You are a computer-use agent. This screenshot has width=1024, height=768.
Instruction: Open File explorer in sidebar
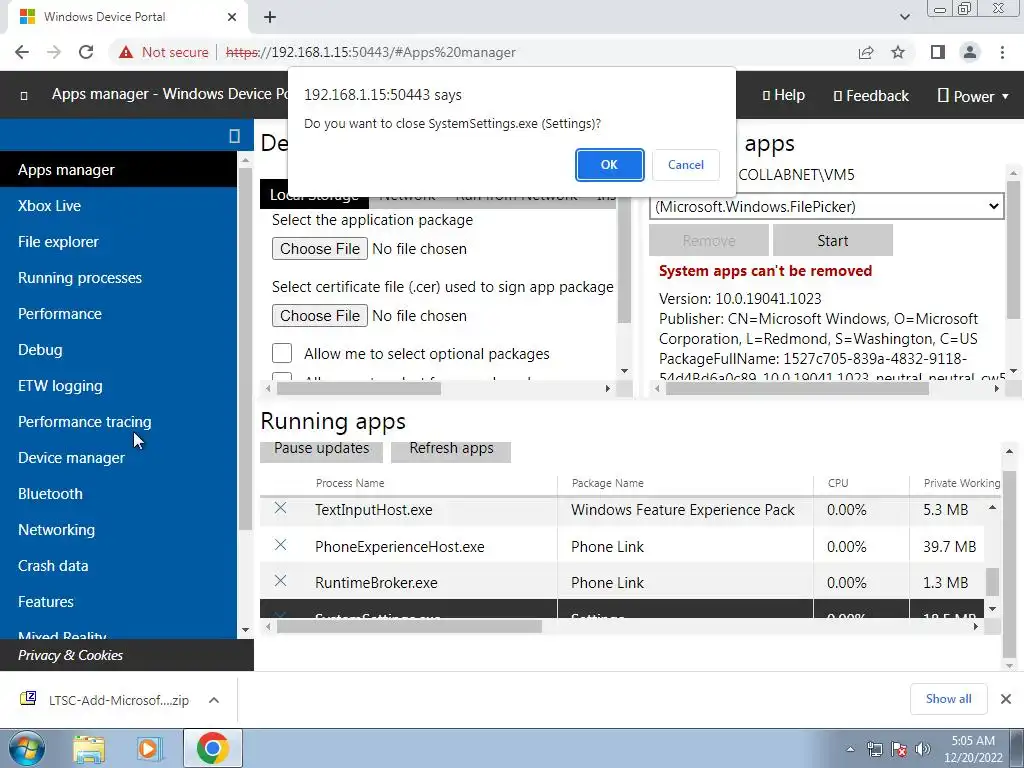(118, 242)
